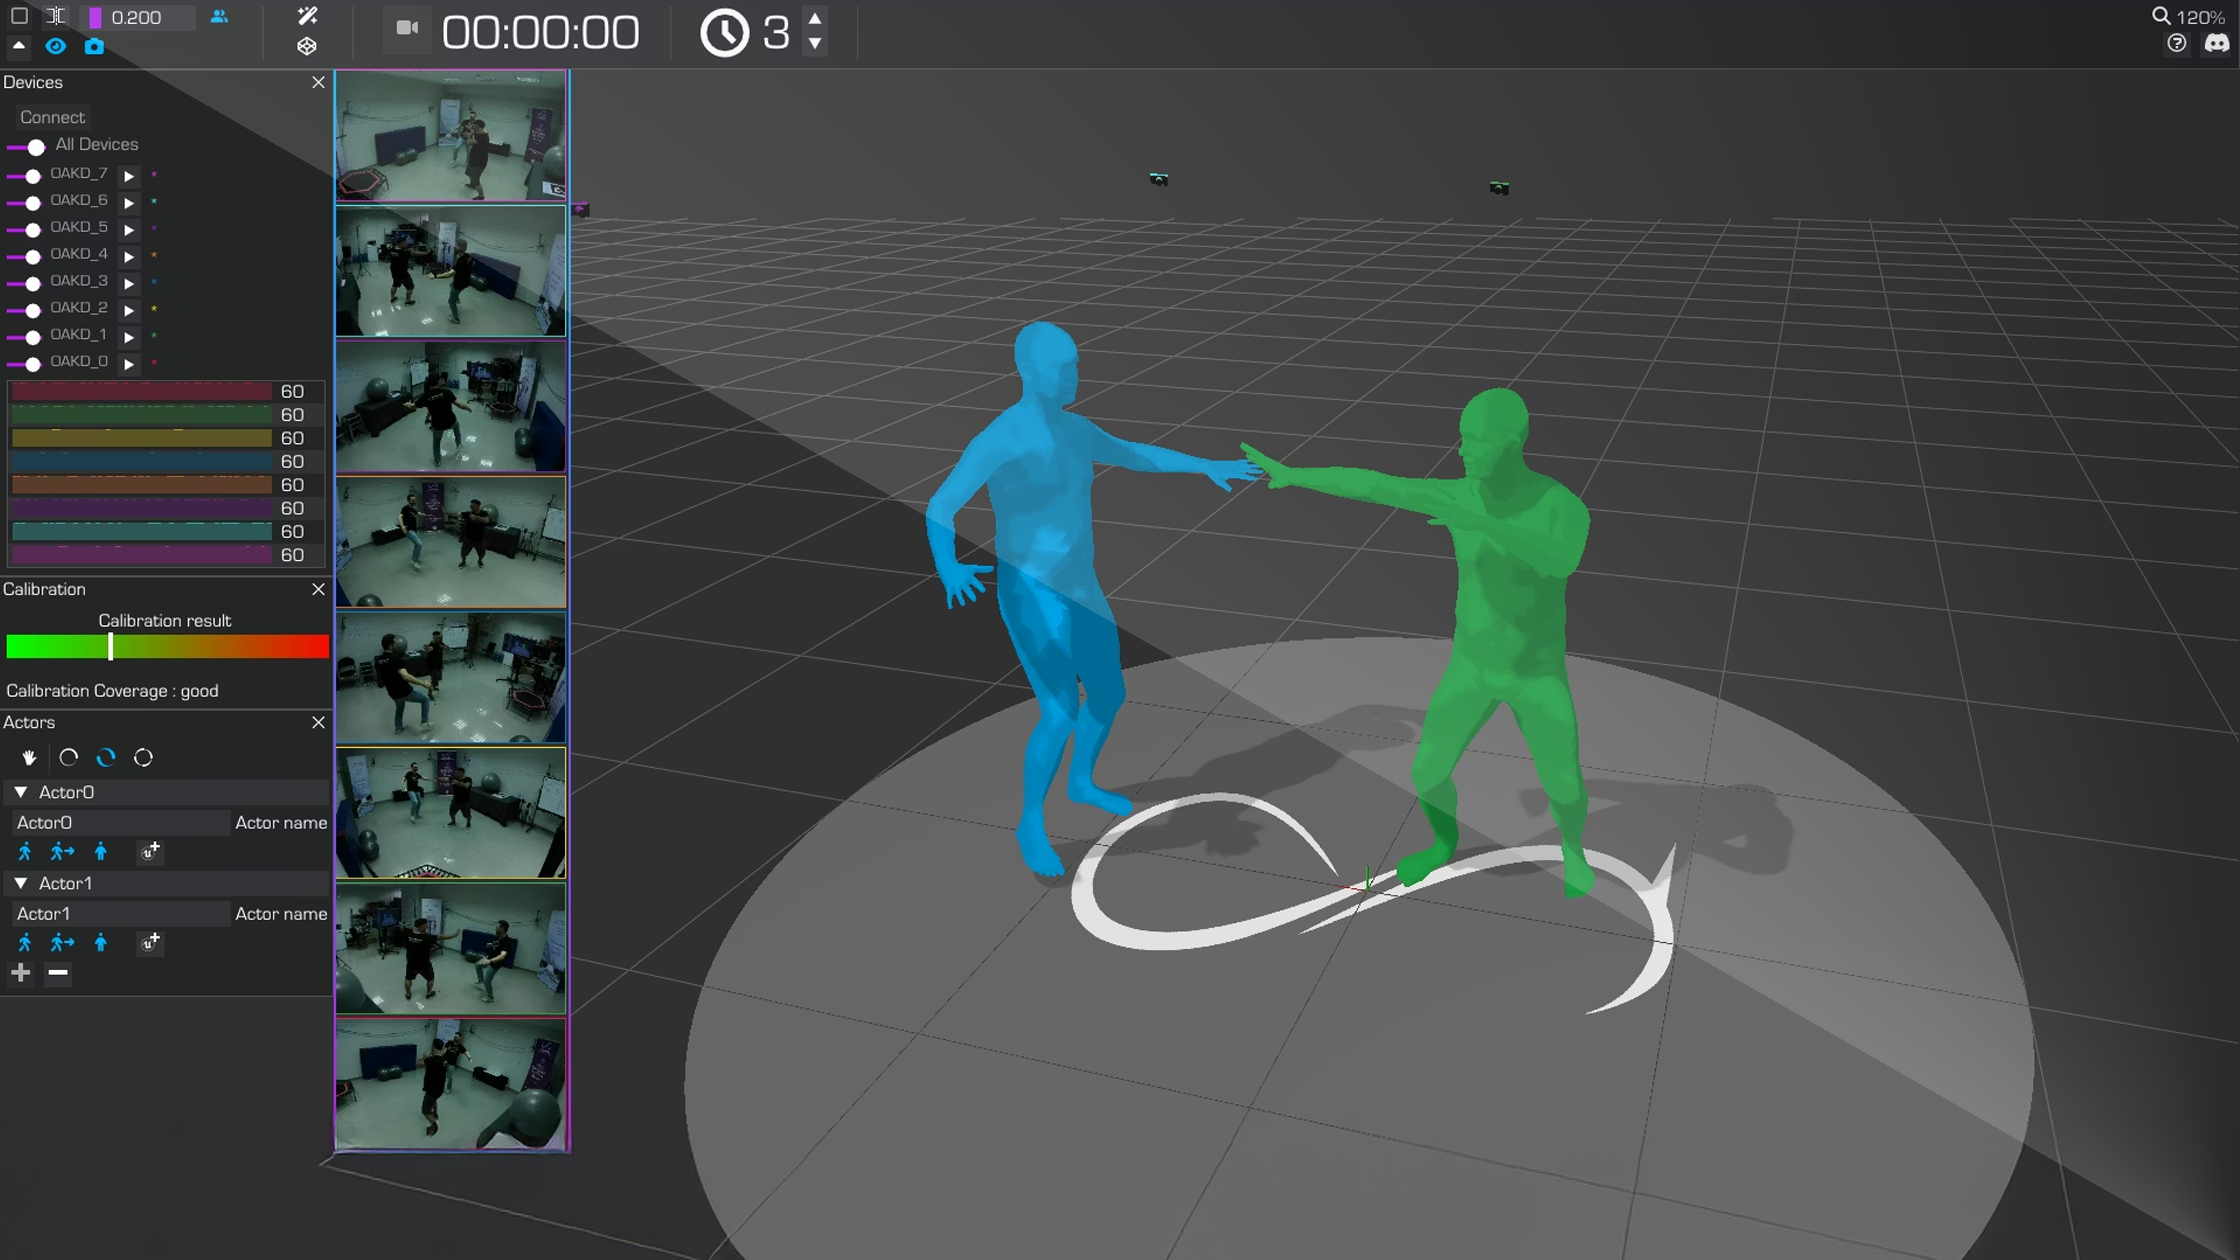Viewport: 2240px width, 1260px height.
Task: Expand OAKD_3 device with its arrow
Action: tap(129, 283)
